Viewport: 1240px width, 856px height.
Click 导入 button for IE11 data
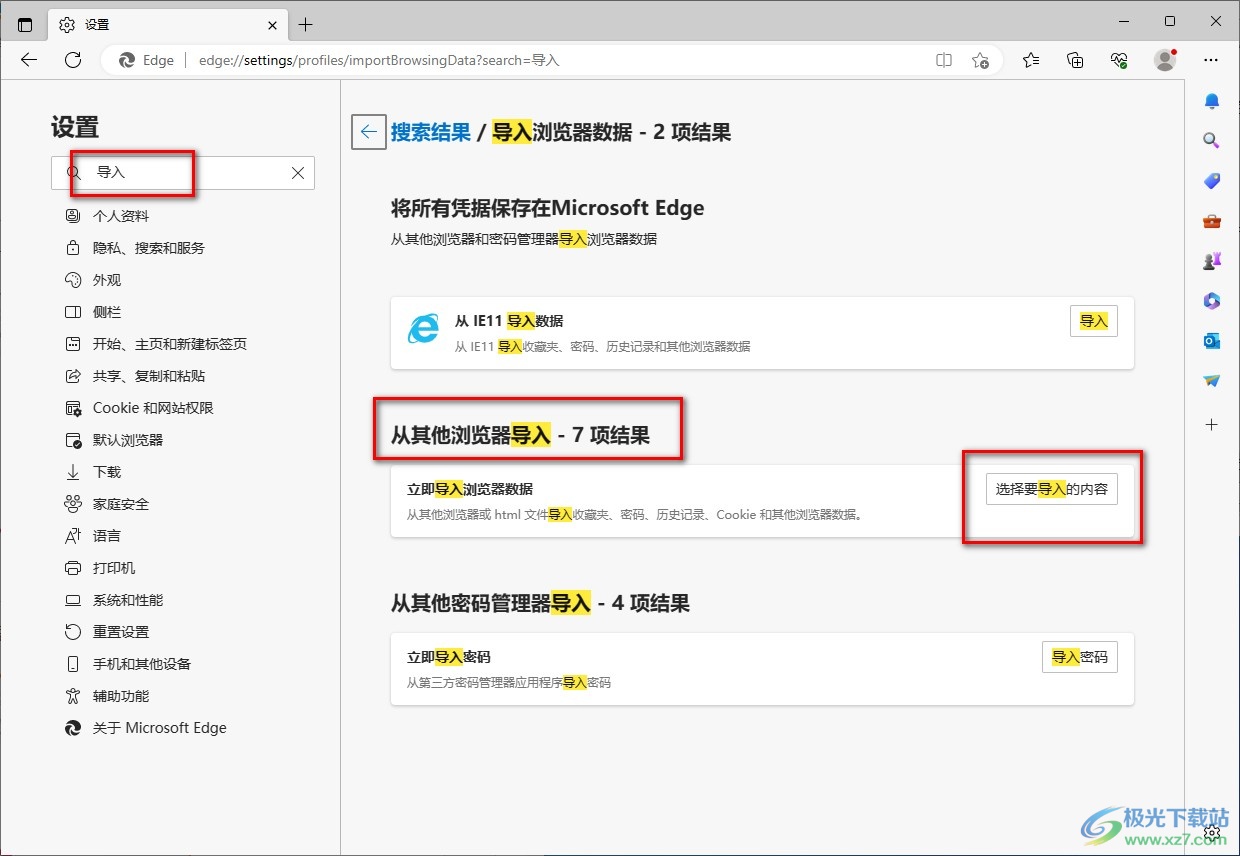click(x=1094, y=321)
